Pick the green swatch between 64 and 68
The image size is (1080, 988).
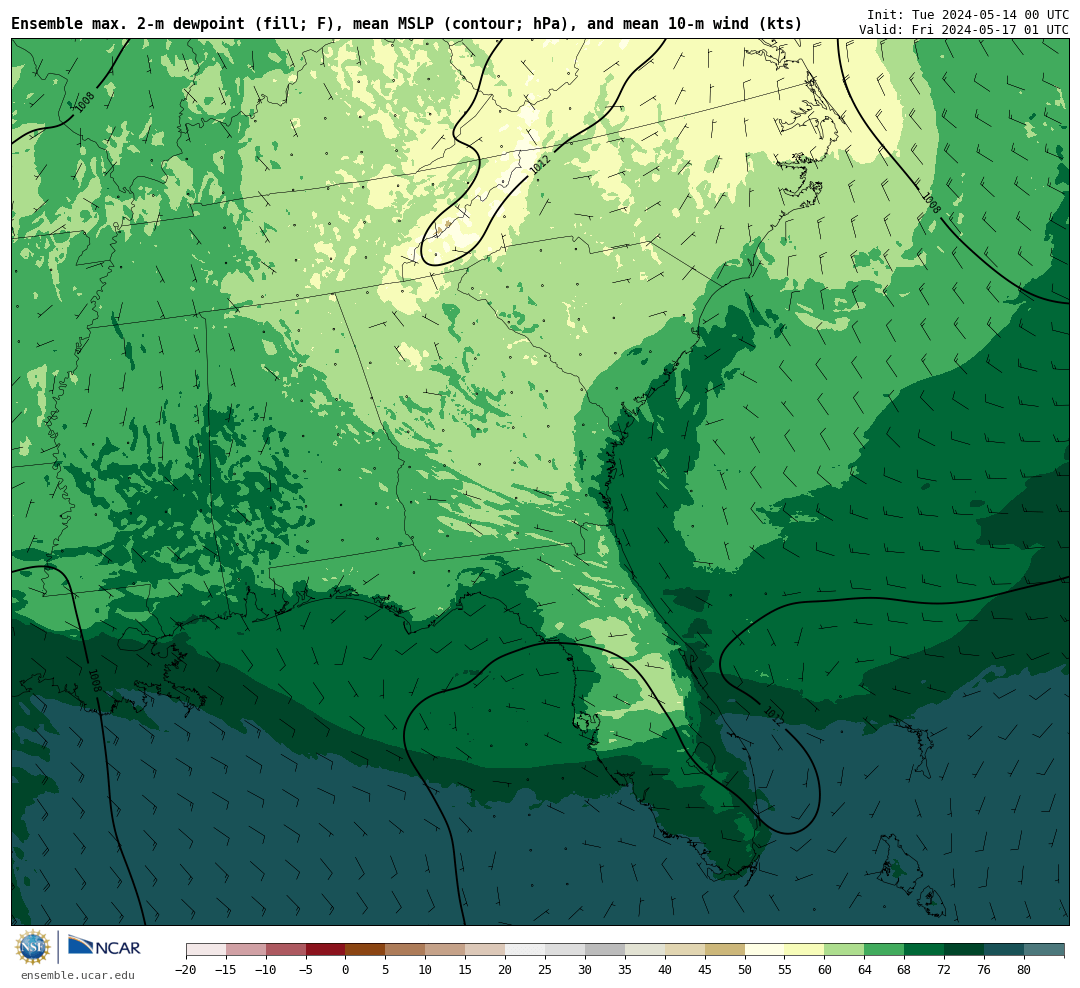[884, 950]
